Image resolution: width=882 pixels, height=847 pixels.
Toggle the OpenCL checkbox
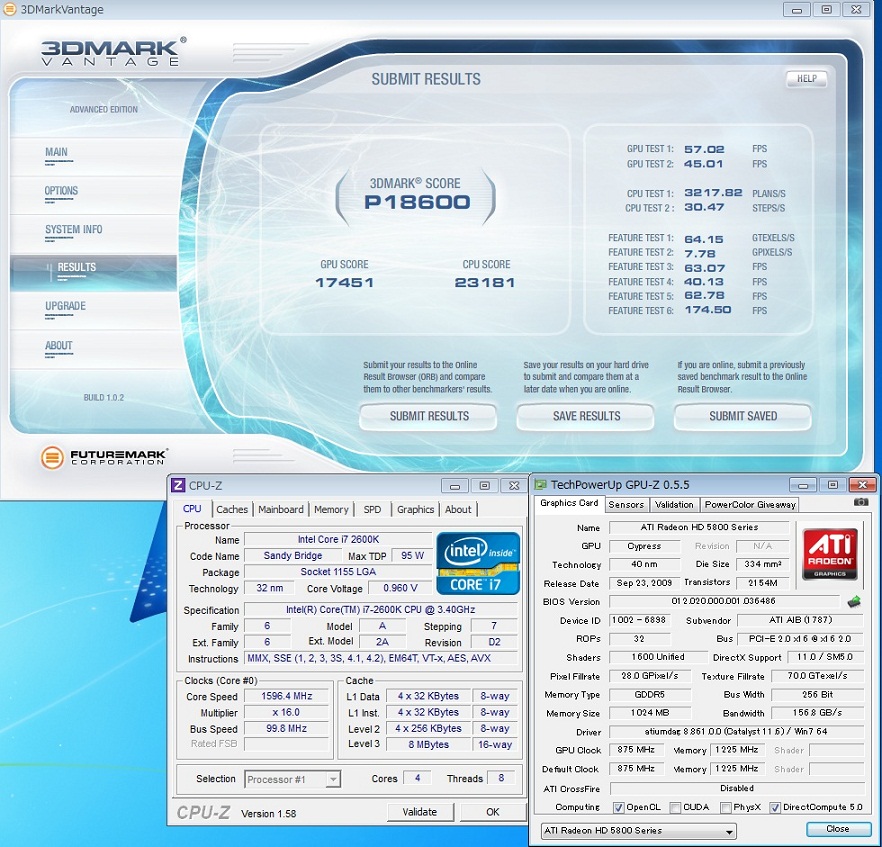click(x=617, y=807)
